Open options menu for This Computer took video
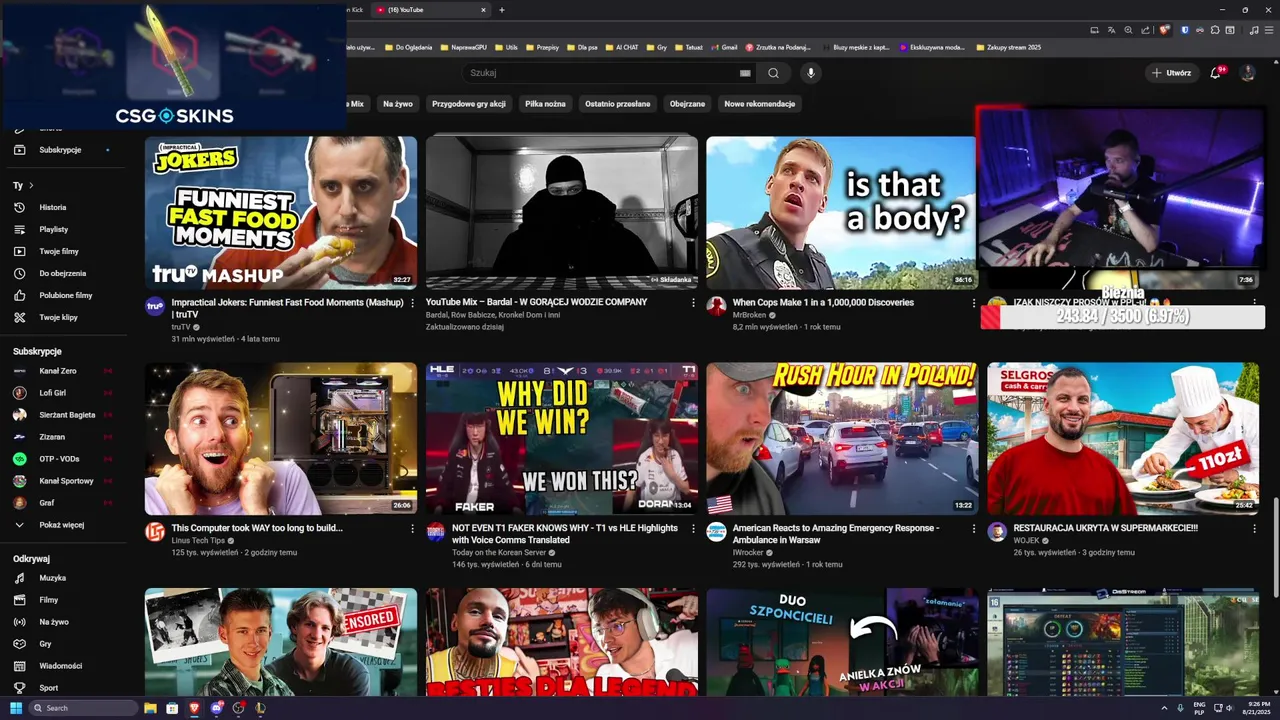This screenshot has width=1280, height=720. [x=412, y=529]
